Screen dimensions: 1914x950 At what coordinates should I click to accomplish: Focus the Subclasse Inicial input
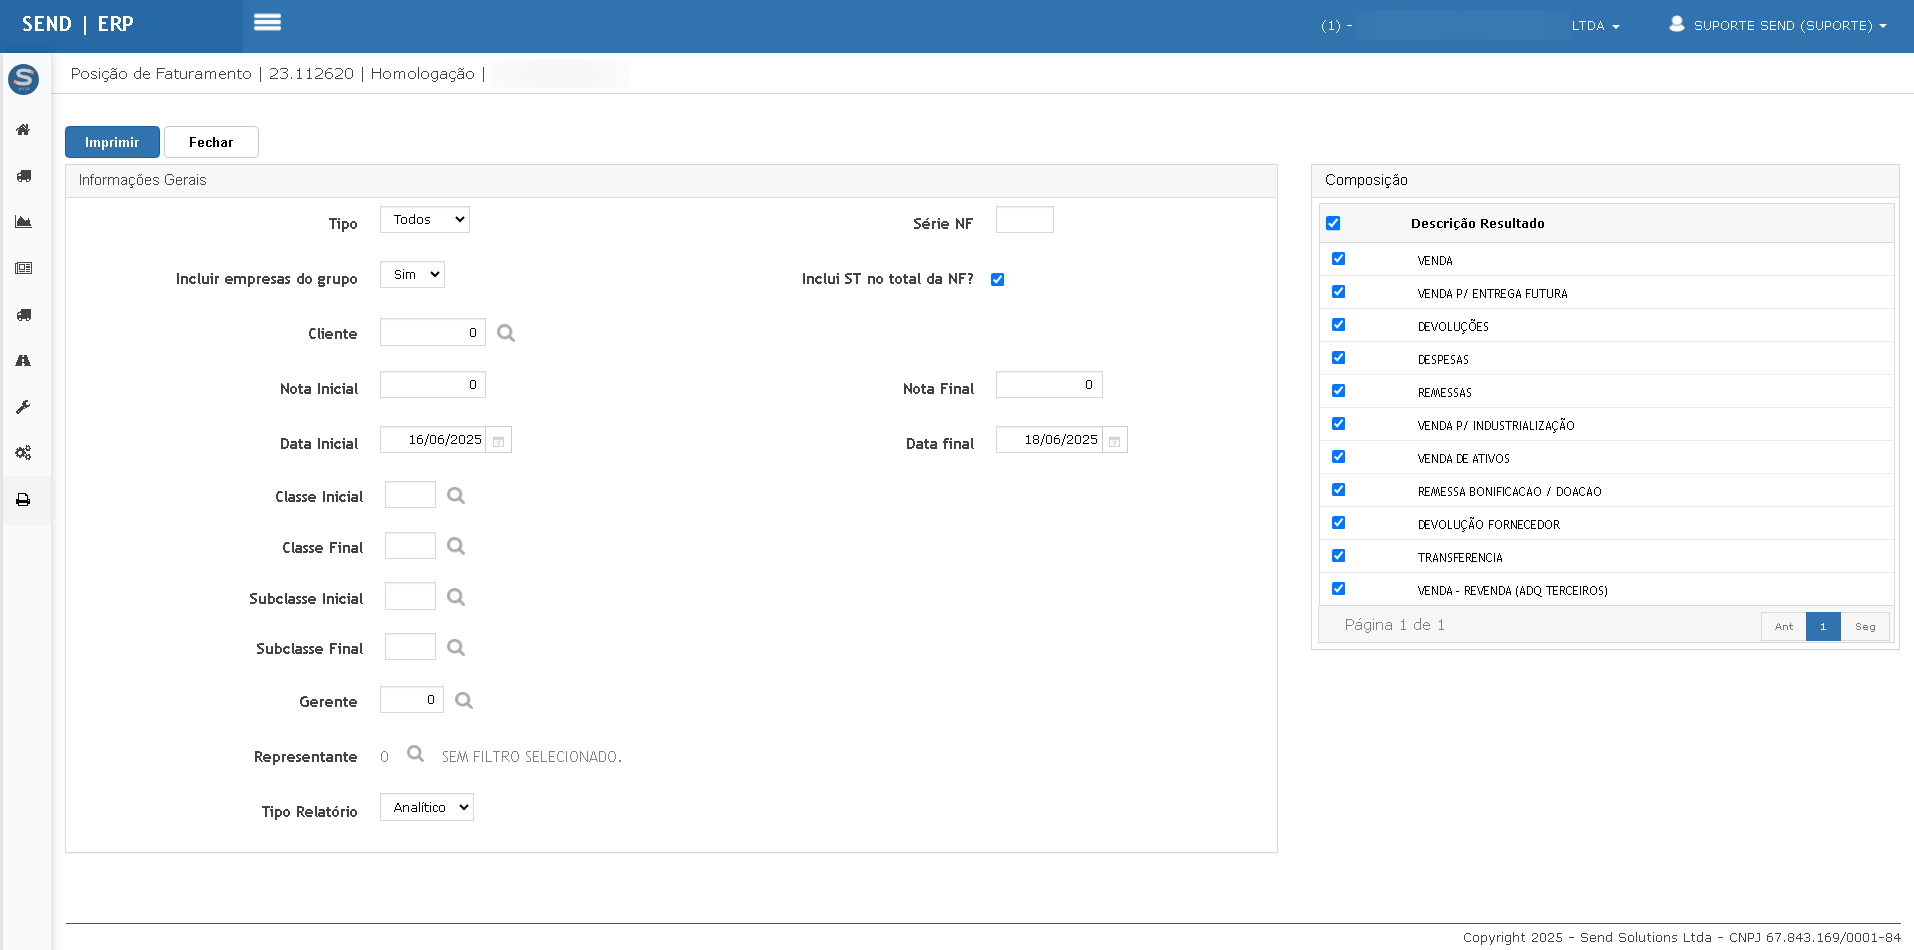[x=410, y=597]
